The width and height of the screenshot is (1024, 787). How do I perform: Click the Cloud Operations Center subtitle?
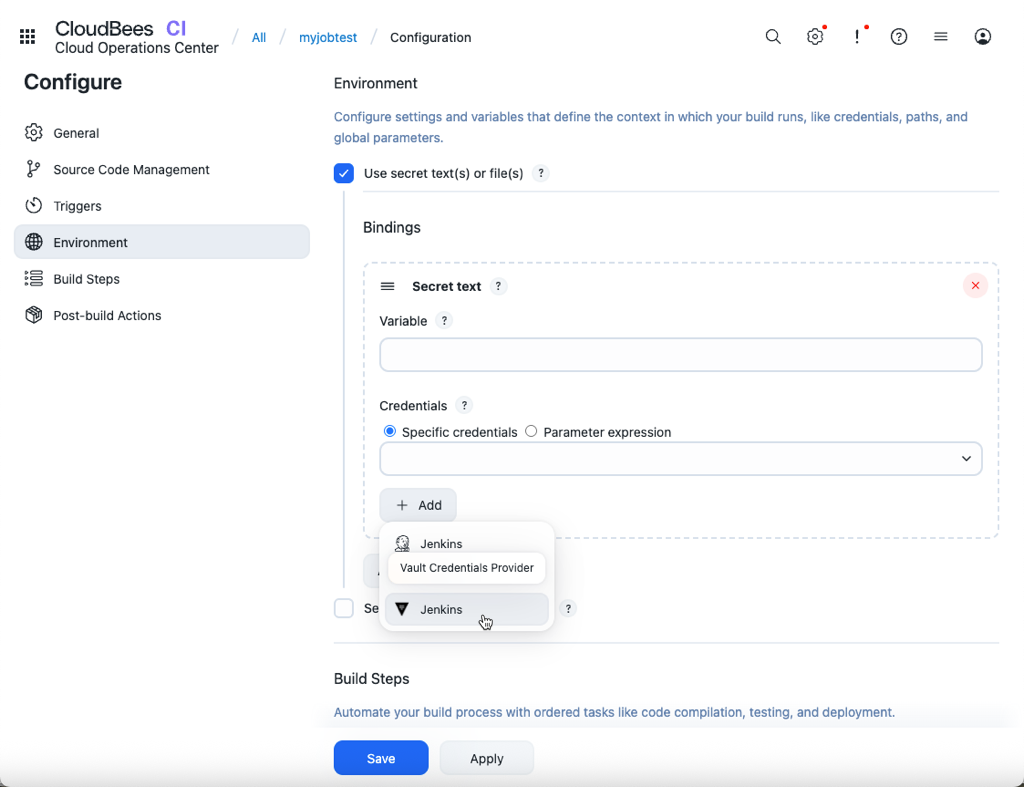(136, 48)
